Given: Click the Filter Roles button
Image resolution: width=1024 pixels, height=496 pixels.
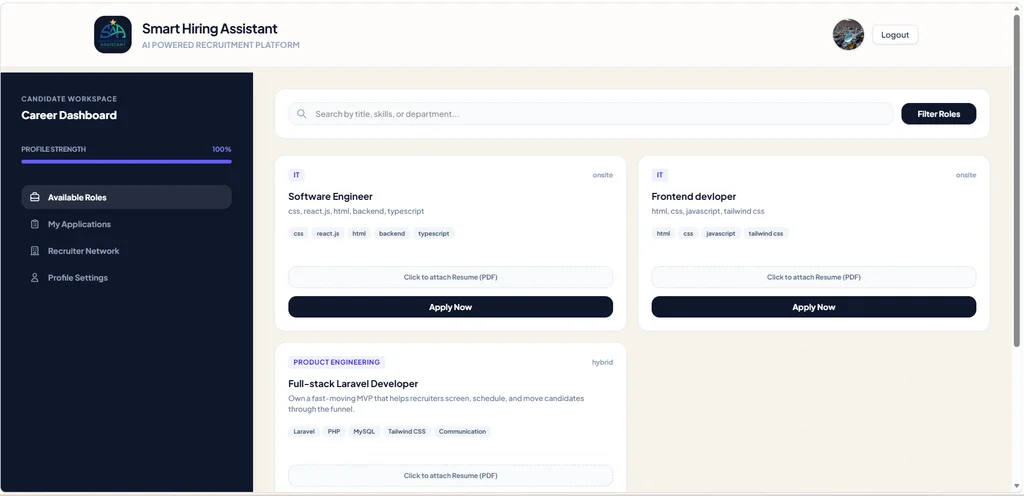Looking at the screenshot, I should (x=938, y=114).
